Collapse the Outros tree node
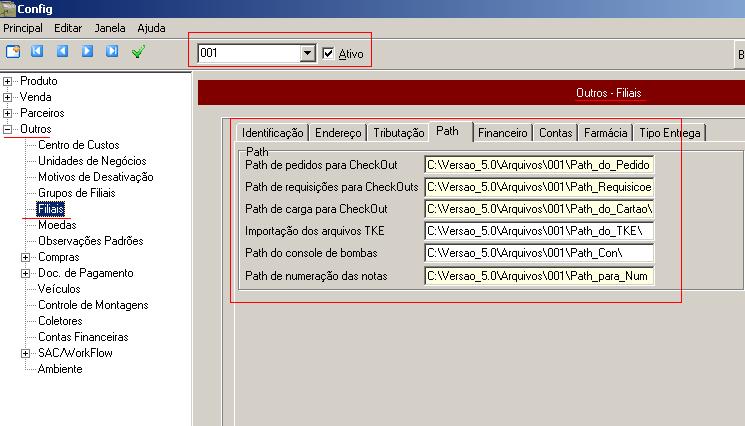Screen dimensions: 745x426 tap(8, 129)
